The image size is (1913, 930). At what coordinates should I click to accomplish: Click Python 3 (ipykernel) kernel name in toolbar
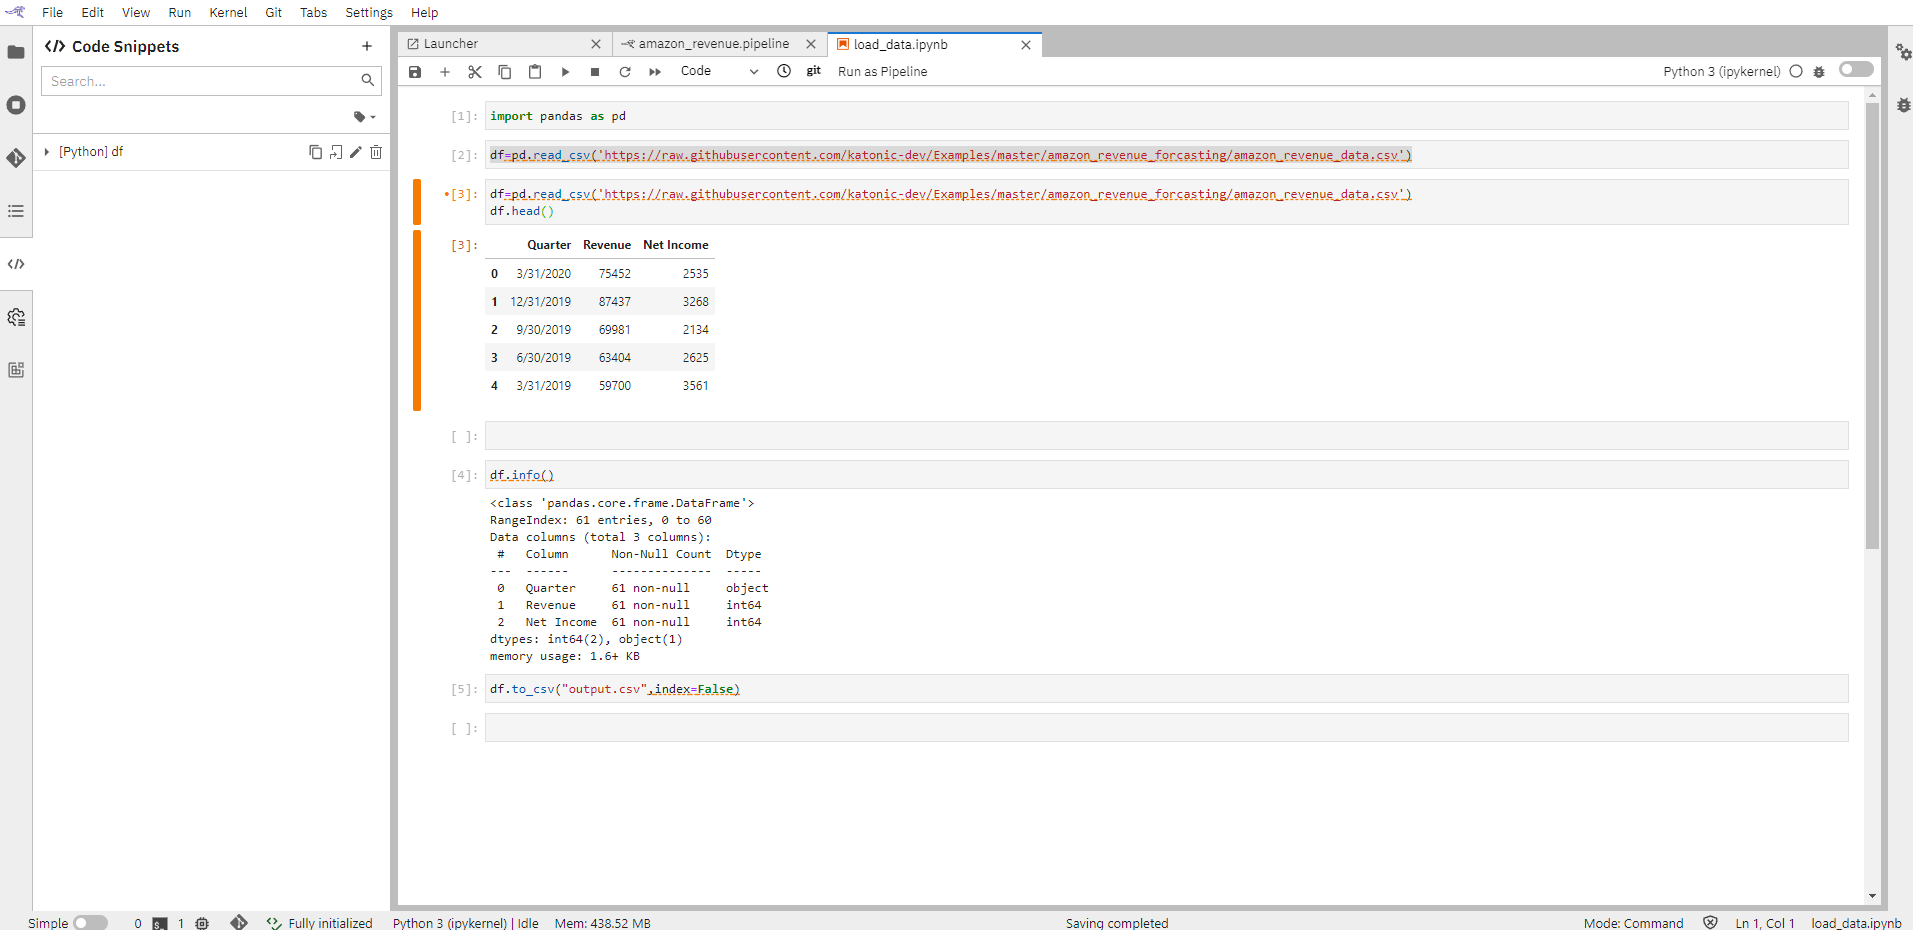tap(1721, 71)
